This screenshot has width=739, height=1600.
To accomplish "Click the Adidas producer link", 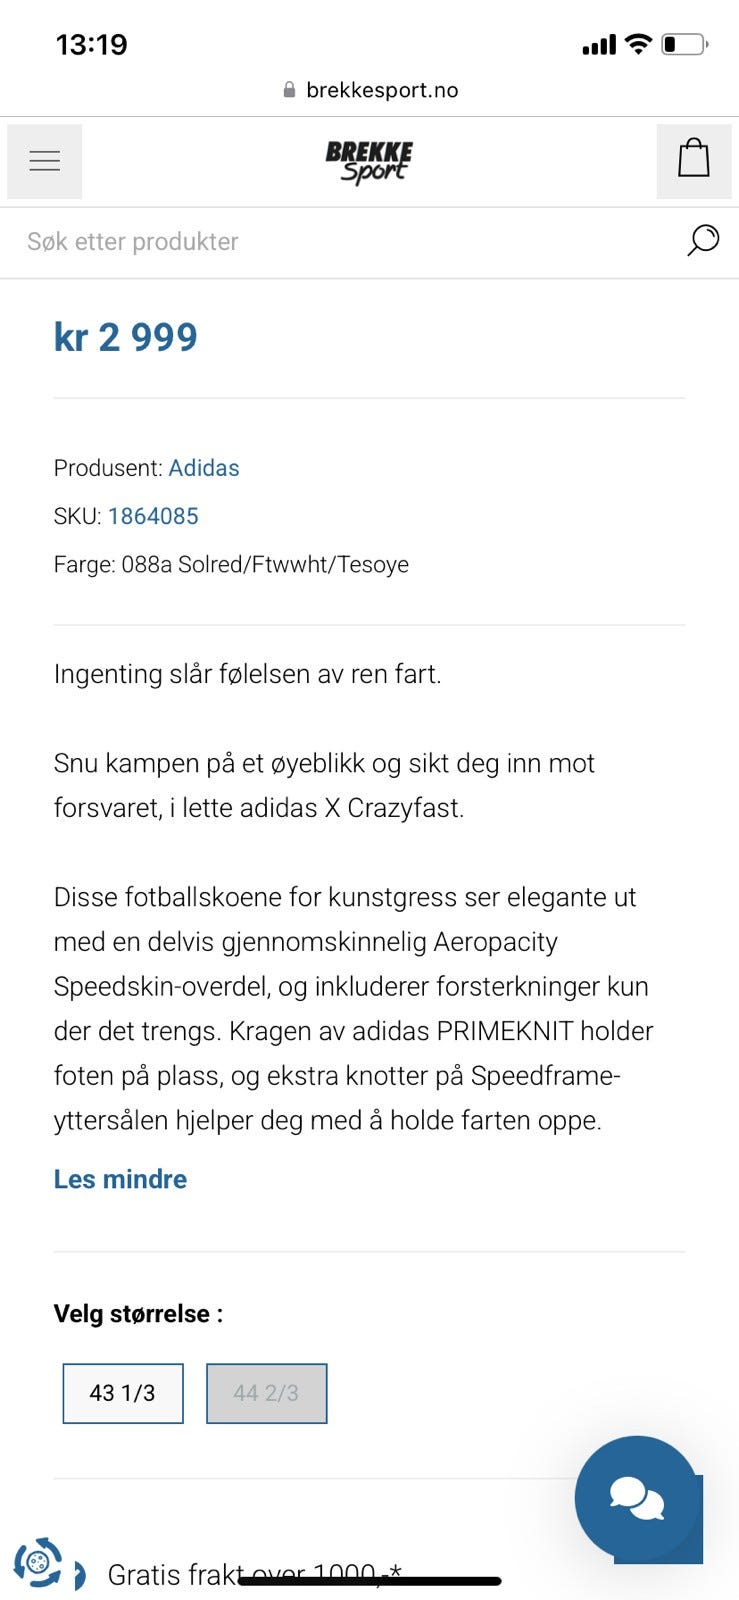I will click(204, 468).
